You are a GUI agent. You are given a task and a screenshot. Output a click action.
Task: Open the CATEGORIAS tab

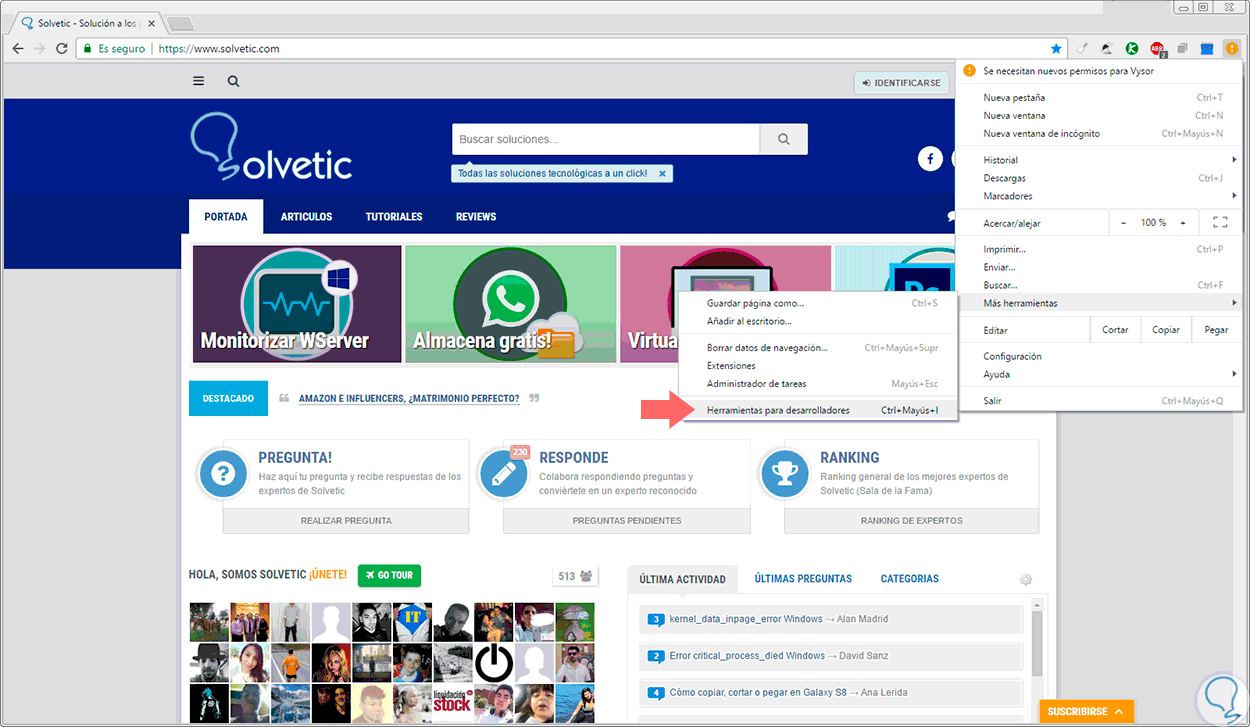pyautogui.click(x=909, y=579)
